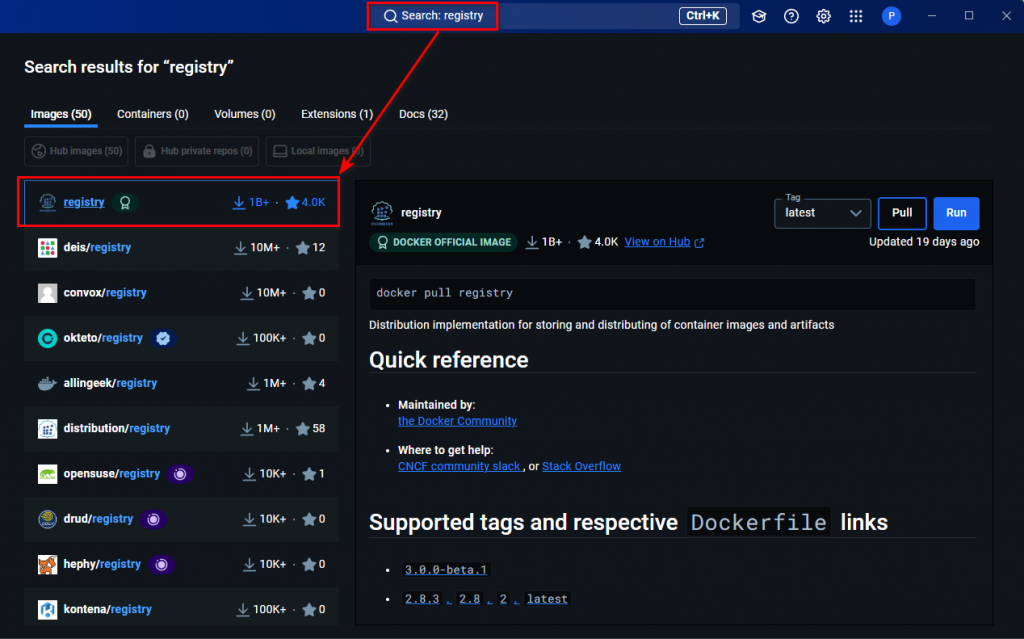
Task: Click the docker pull registry command box
Action: (x=672, y=293)
